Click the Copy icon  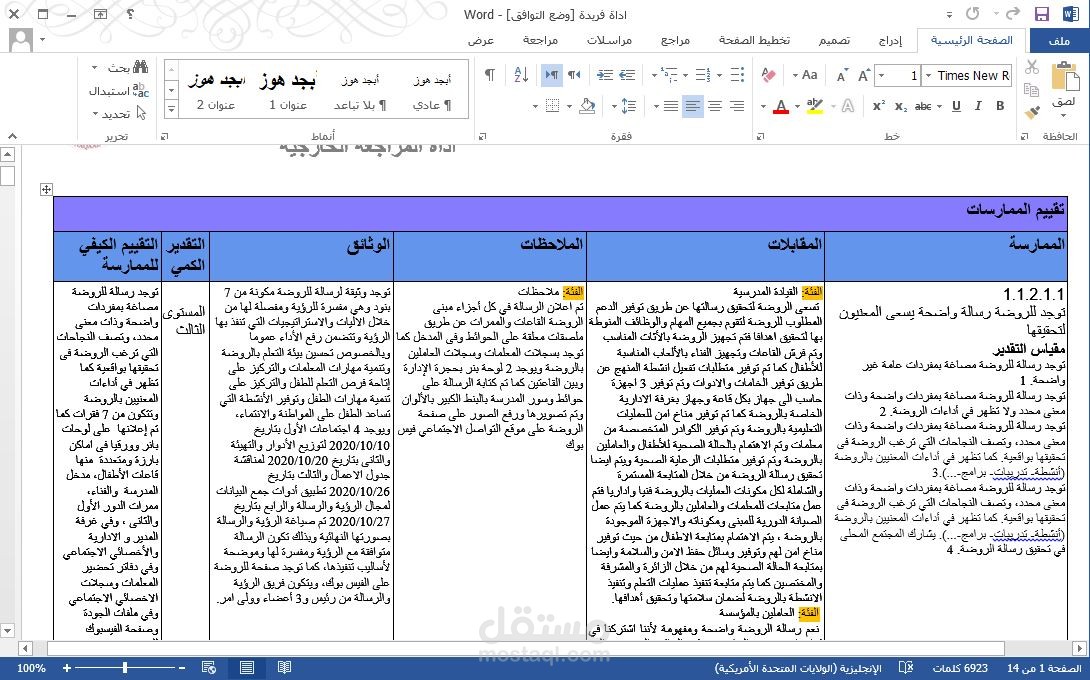coord(1032,90)
